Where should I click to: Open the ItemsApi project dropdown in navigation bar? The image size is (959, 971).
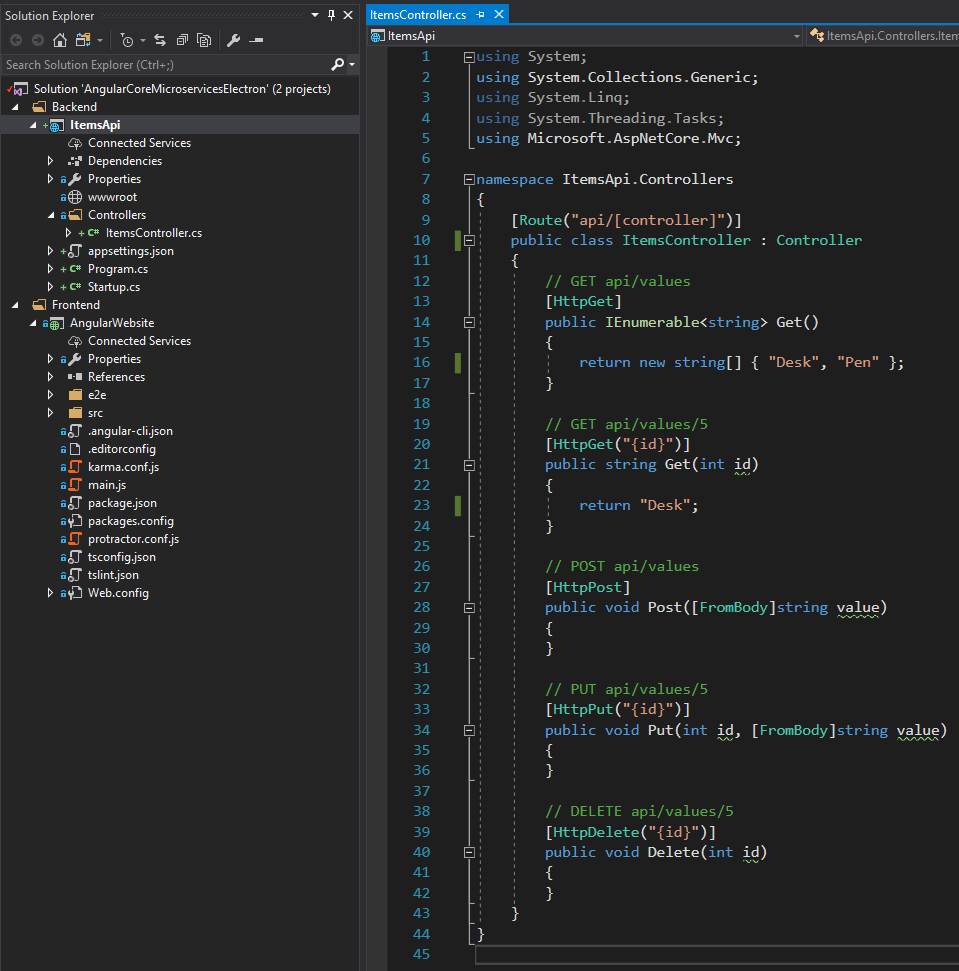pyautogui.click(x=797, y=36)
